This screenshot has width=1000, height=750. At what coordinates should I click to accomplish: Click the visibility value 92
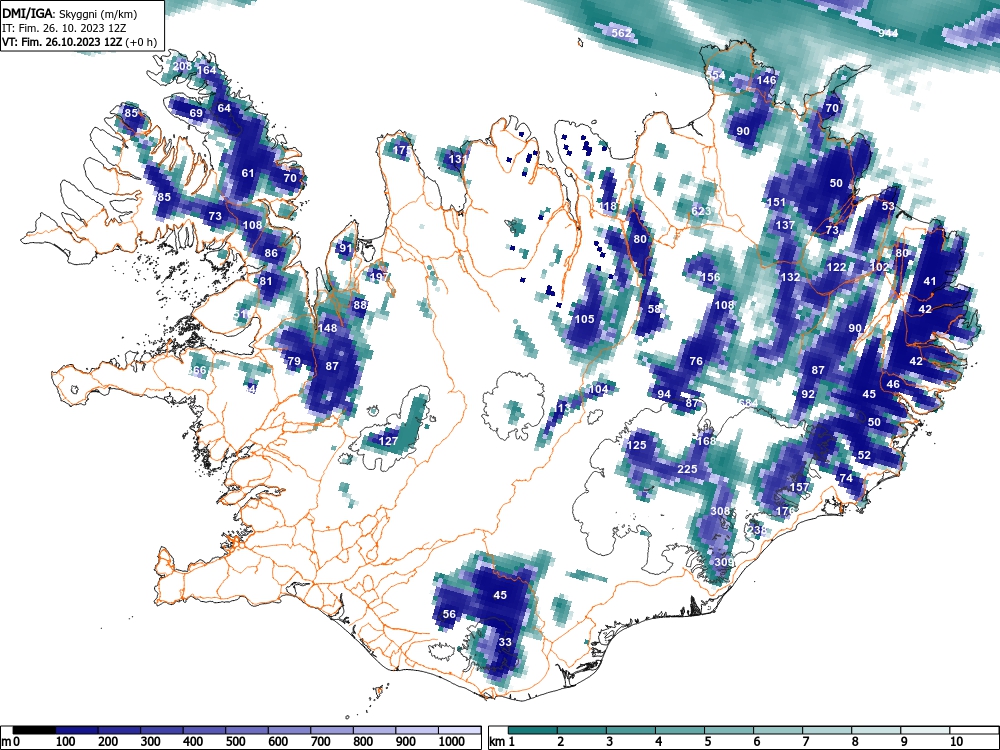click(808, 394)
